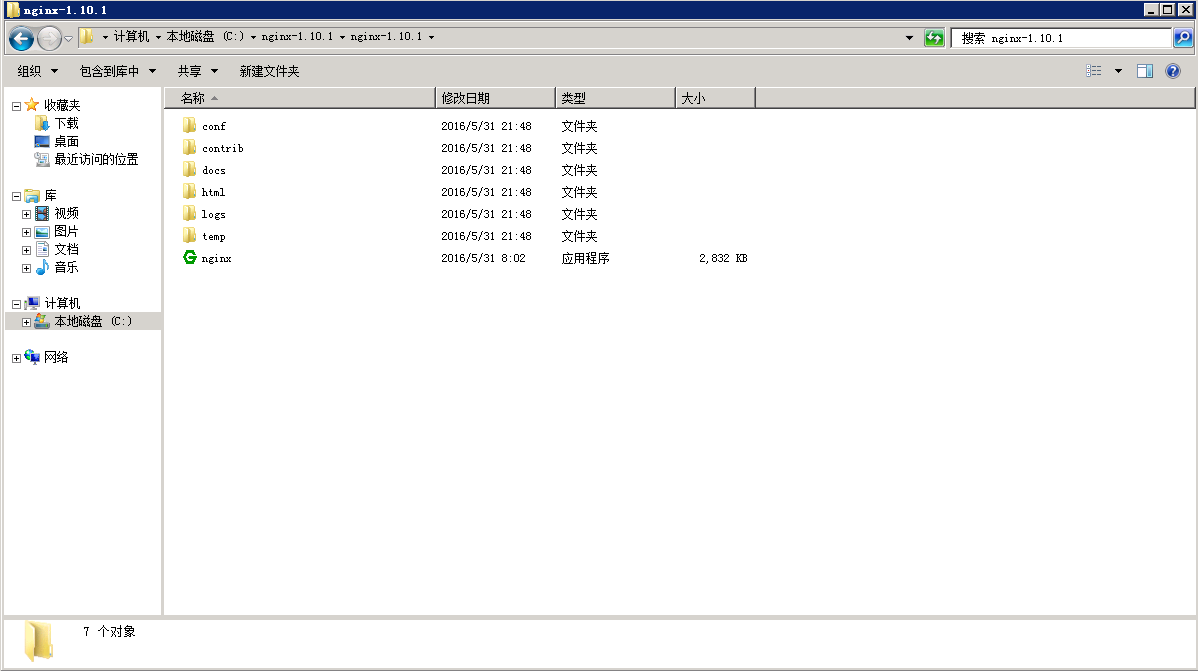Click the 2,832 KB size value
The height and width of the screenshot is (671, 1198).
tap(723, 258)
